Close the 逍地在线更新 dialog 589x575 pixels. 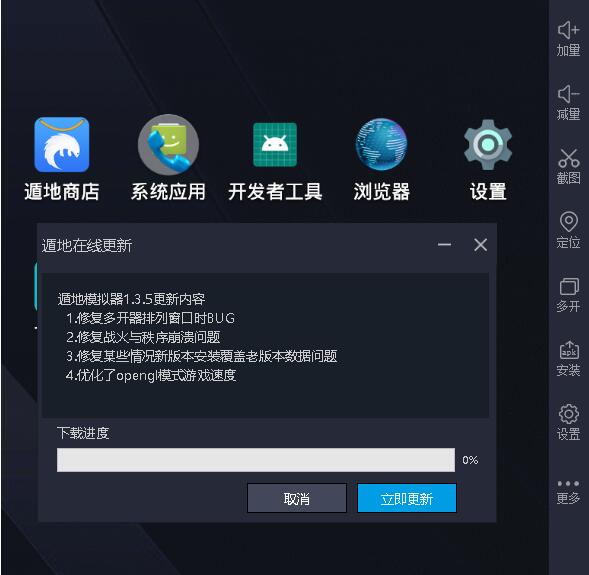pos(480,245)
